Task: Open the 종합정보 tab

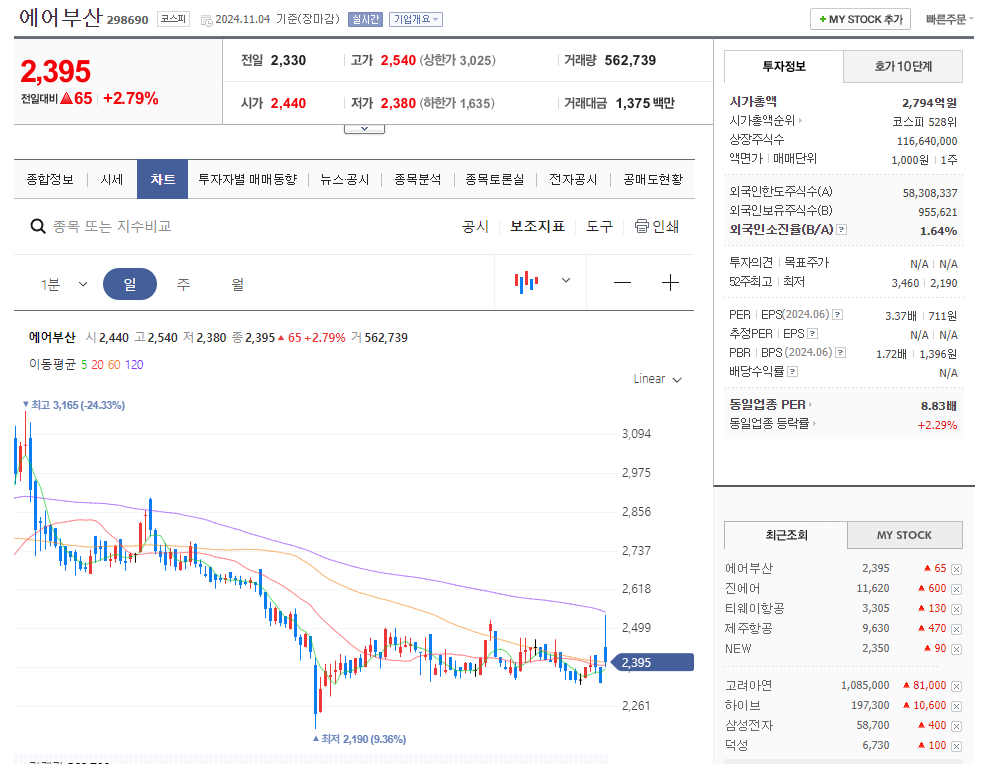Action: [x=50, y=180]
